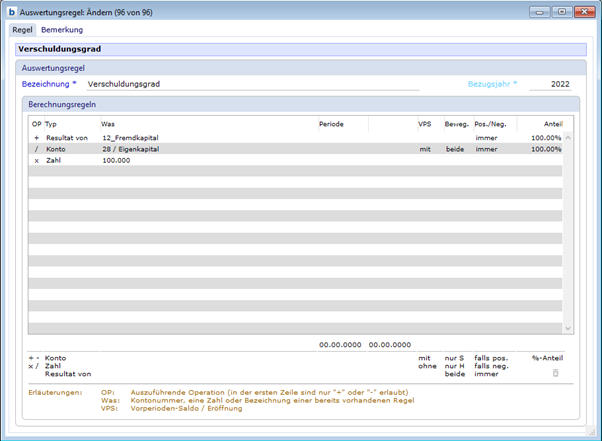
Task: Click the trash icon below %-Anteil
Action: [x=555, y=373]
